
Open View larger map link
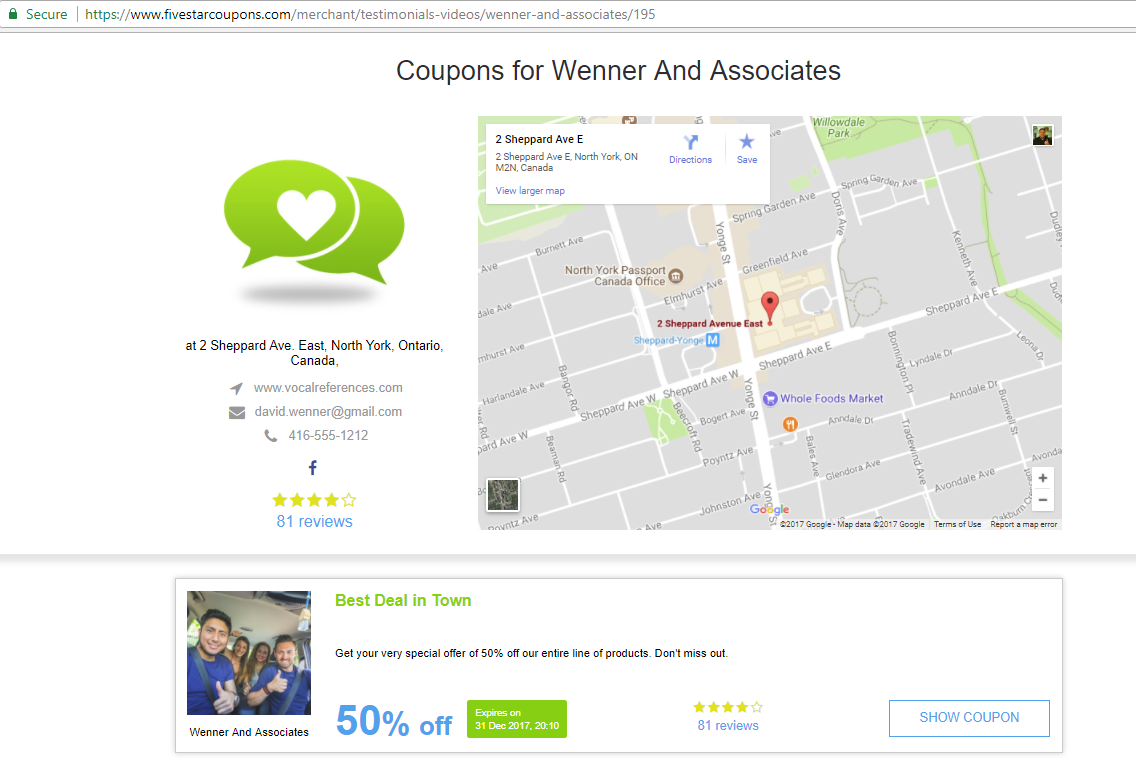530,191
